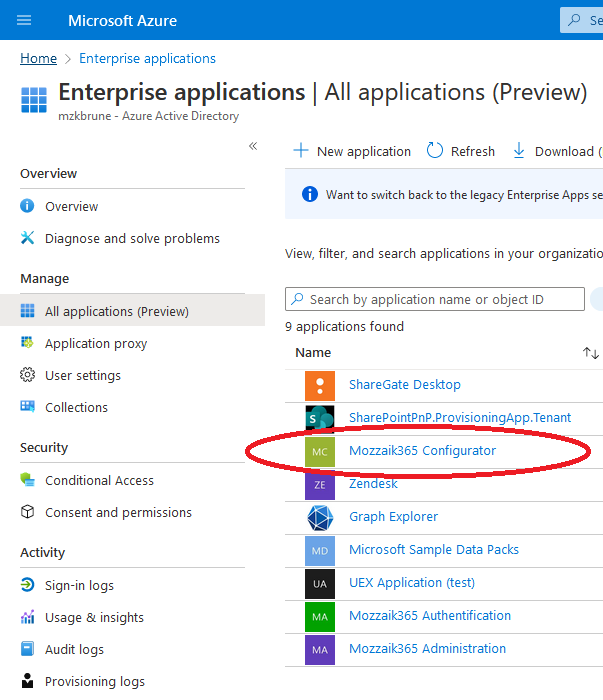Open the hamburger portal menu
Screen dimensions: 603x700
(24, 20)
